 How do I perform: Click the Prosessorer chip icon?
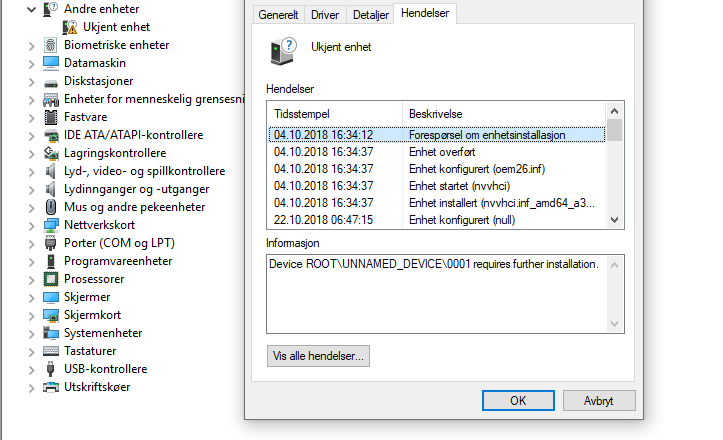coord(51,279)
